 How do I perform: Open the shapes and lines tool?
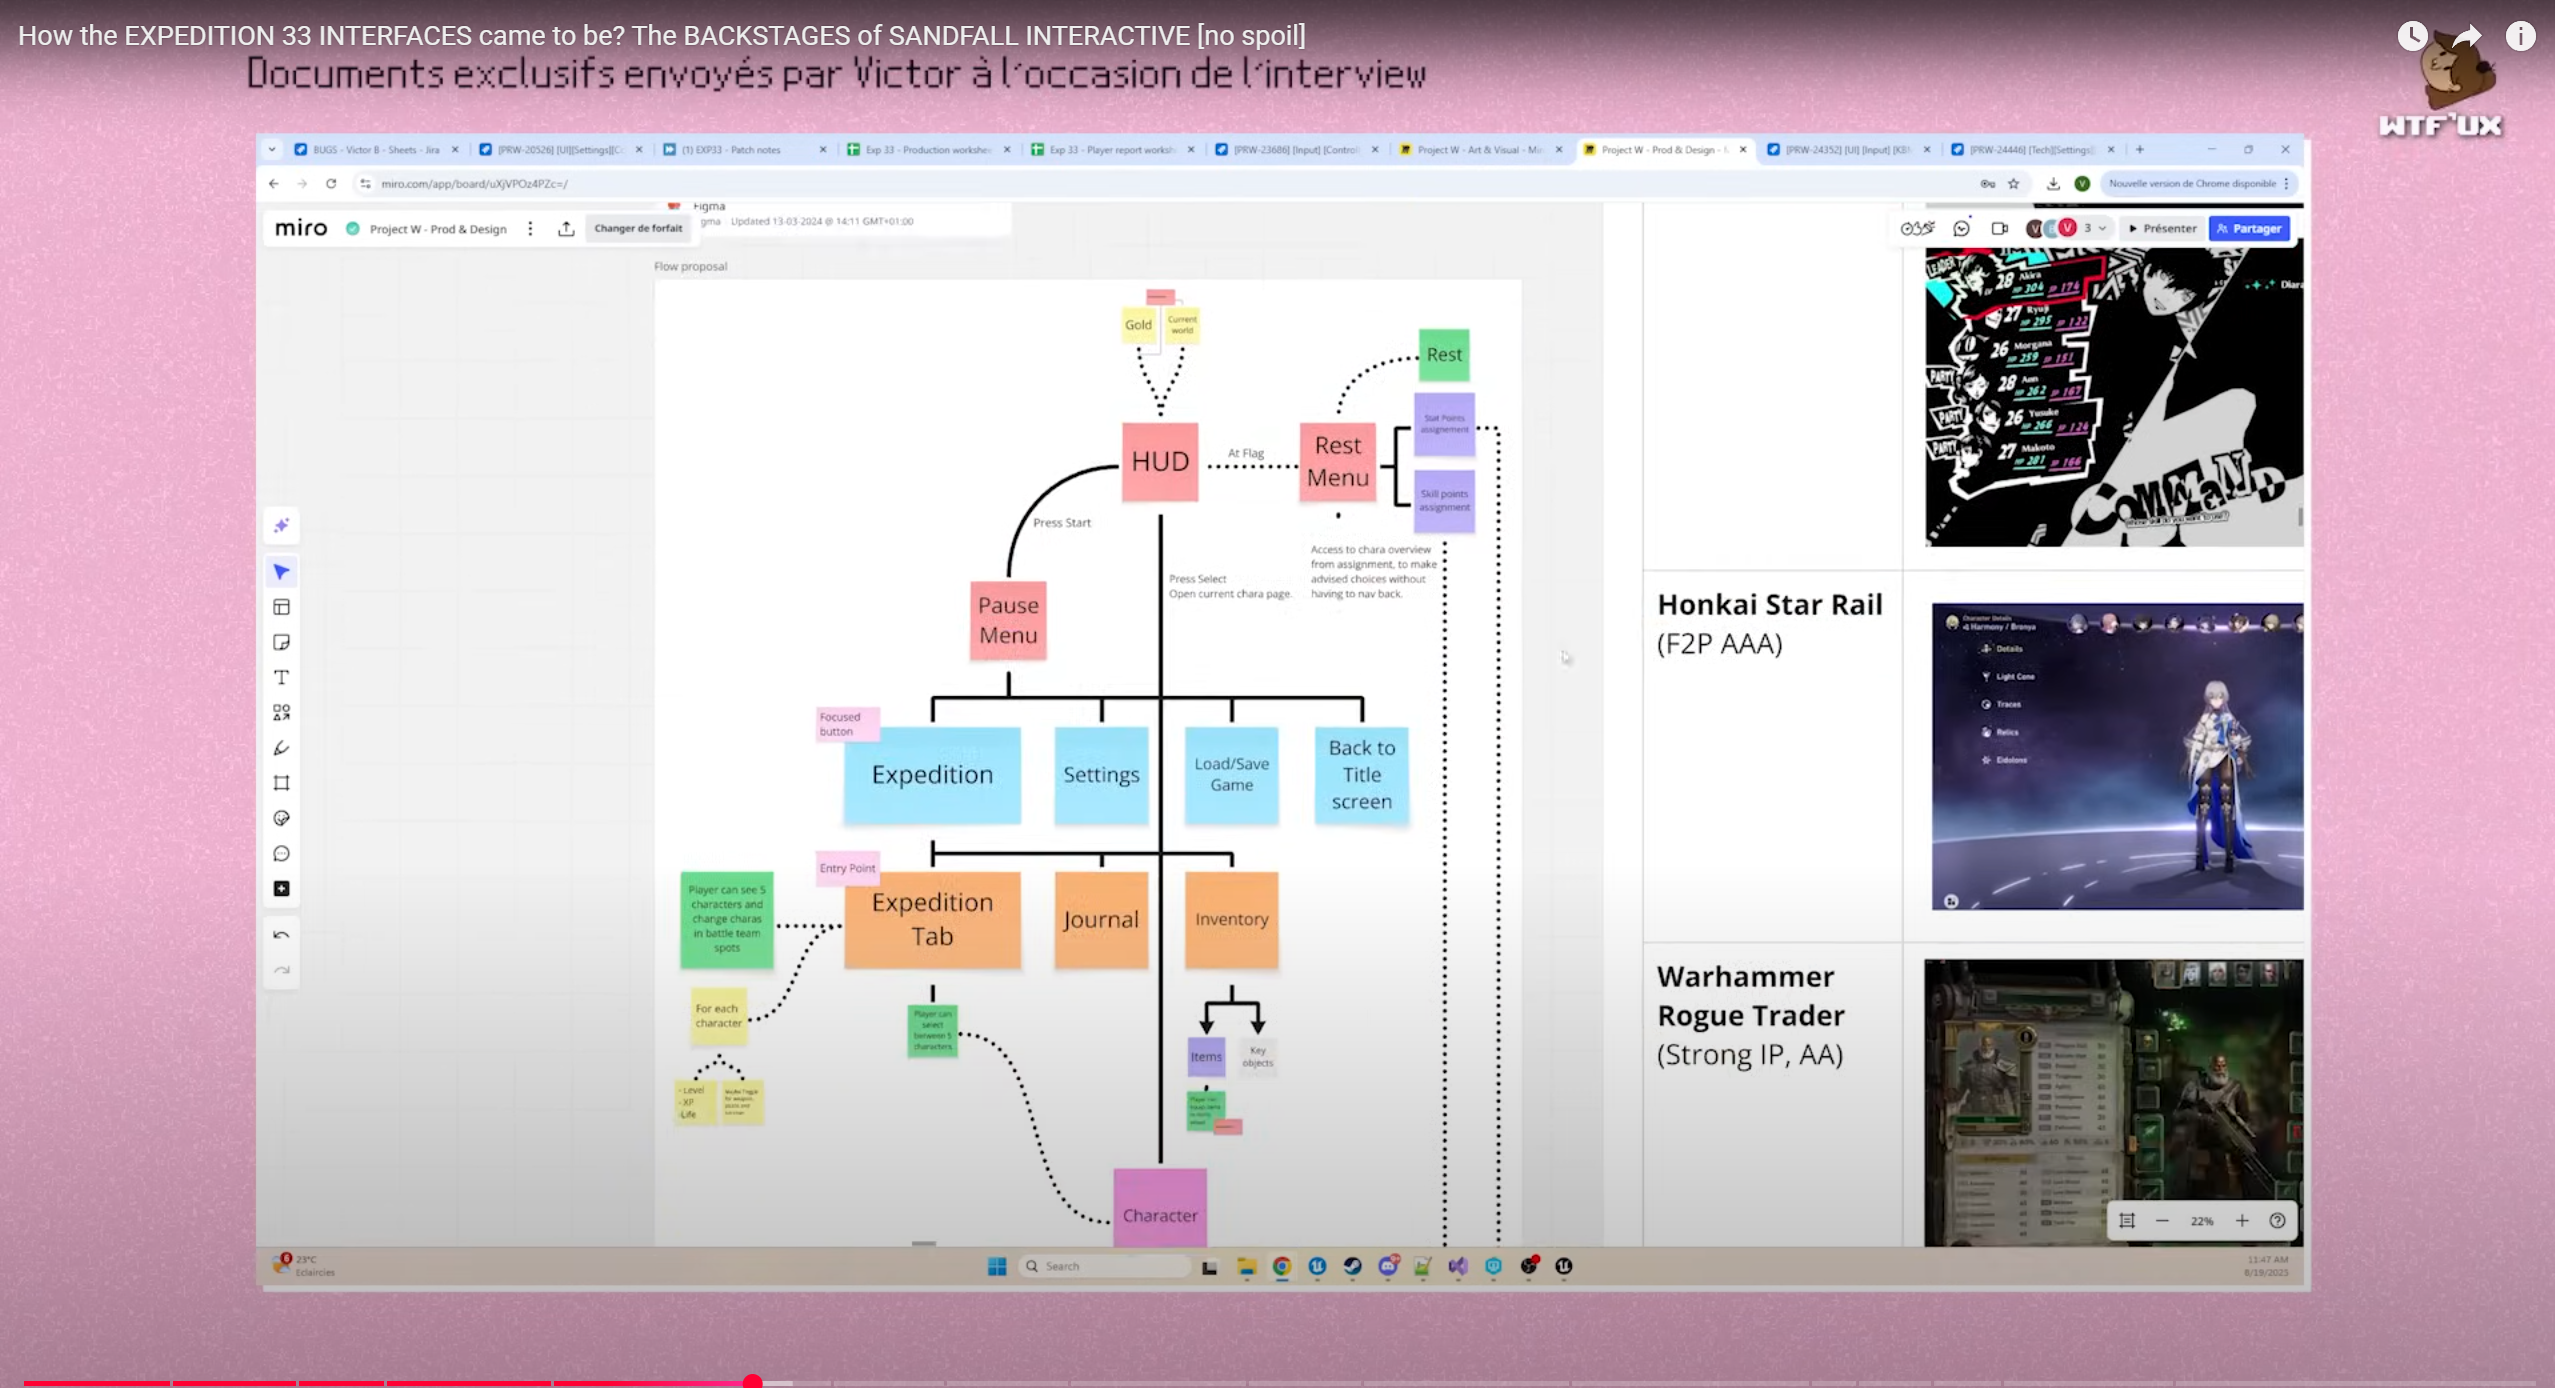pyautogui.click(x=282, y=712)
